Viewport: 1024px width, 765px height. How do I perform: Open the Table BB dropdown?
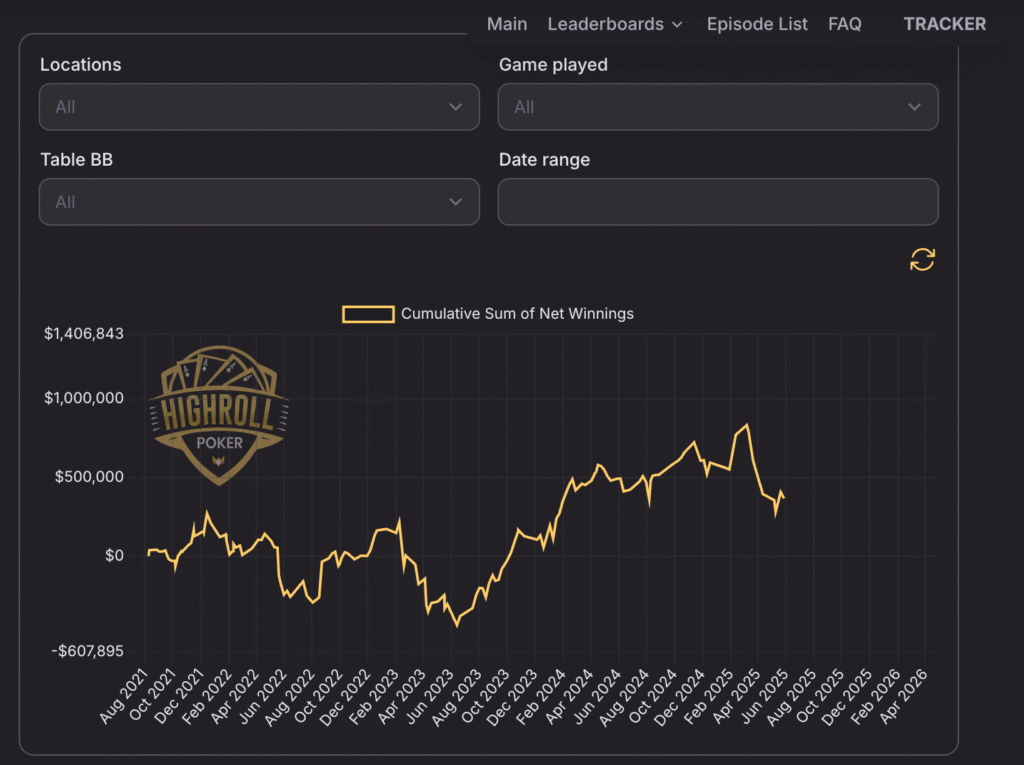(259, 202)
